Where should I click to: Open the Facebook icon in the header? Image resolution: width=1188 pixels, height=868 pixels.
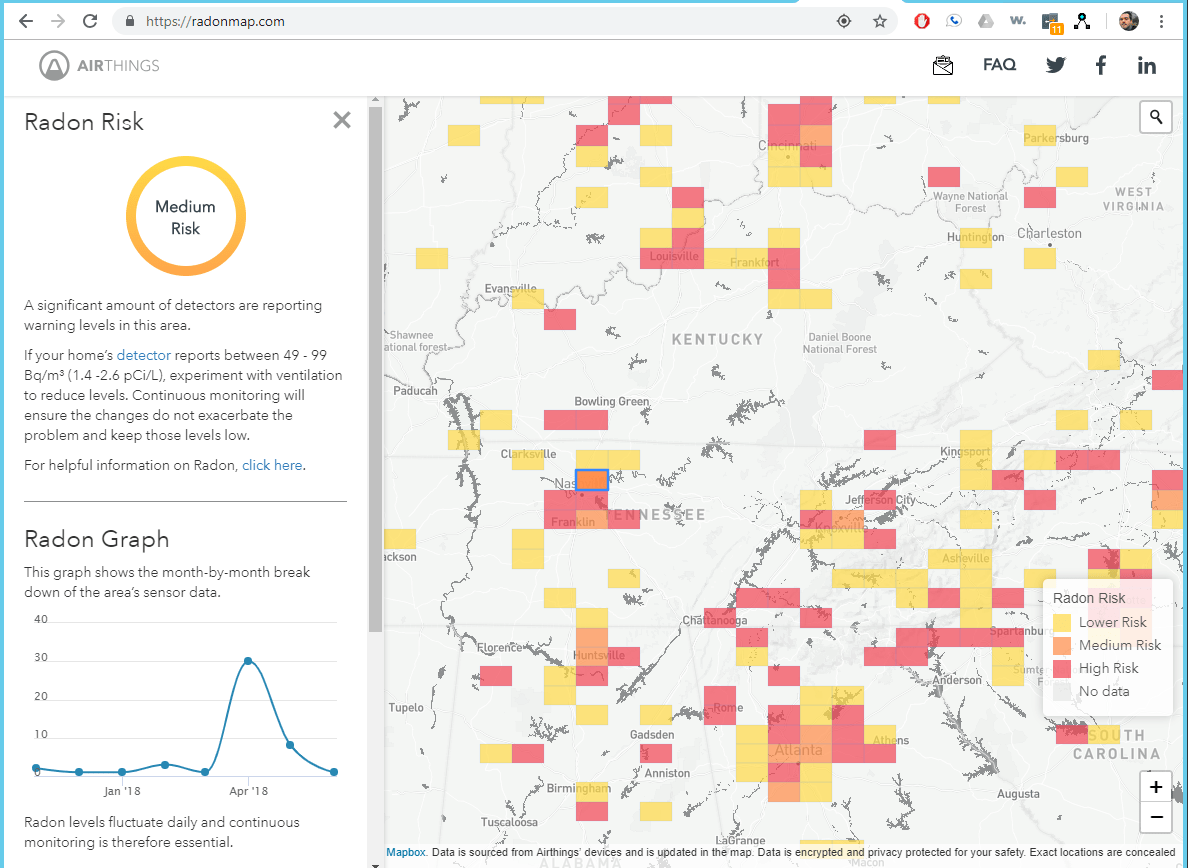(1100, 64)
